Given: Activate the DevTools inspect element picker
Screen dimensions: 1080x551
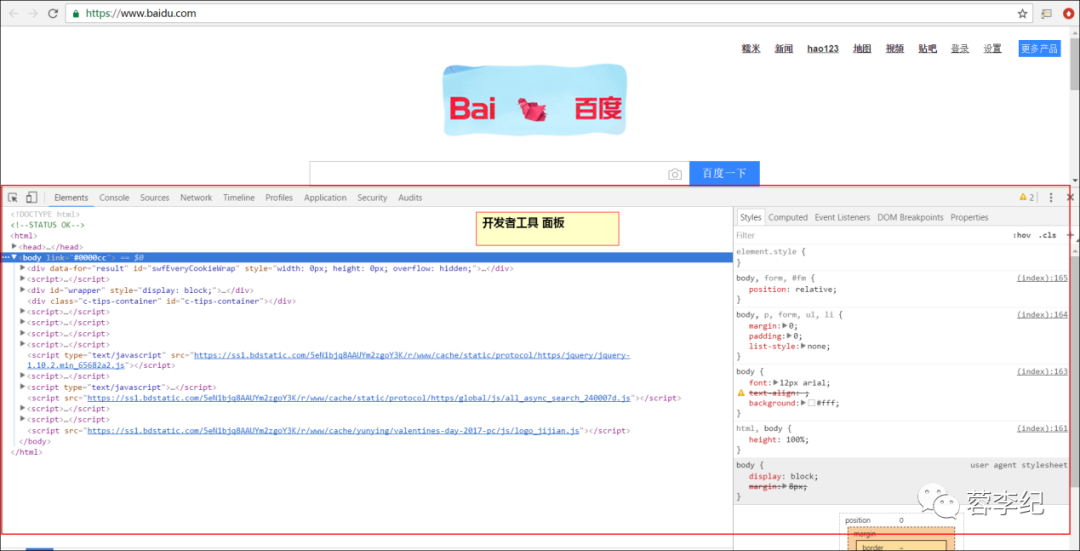Looking at the screenshot, I should (13, 198).
